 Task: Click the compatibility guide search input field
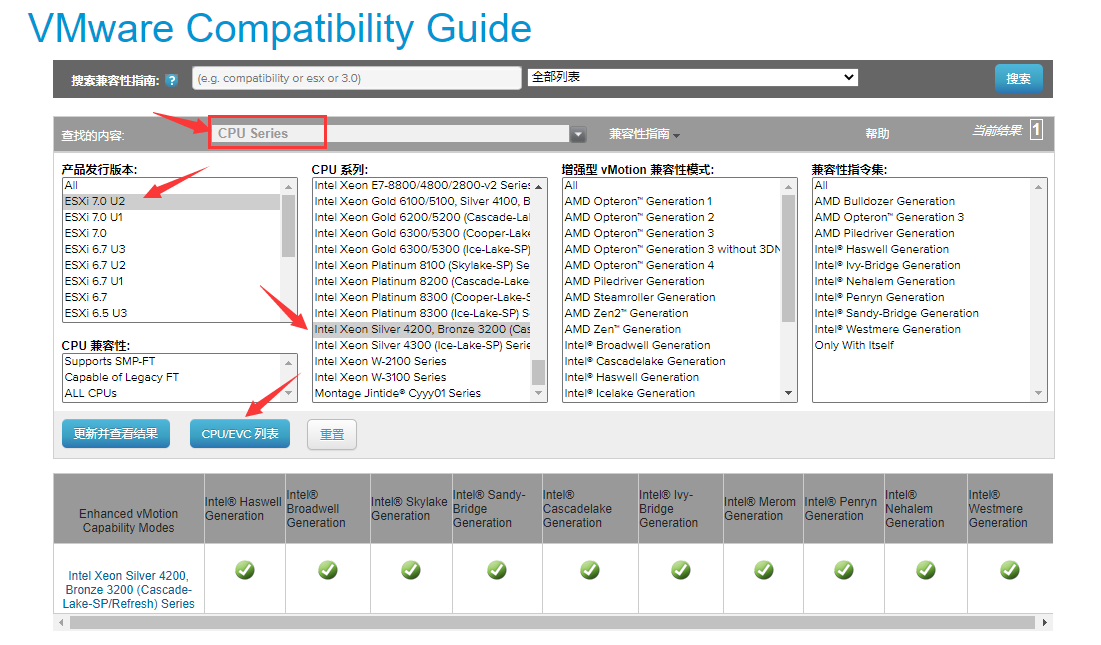pos(357,78)
